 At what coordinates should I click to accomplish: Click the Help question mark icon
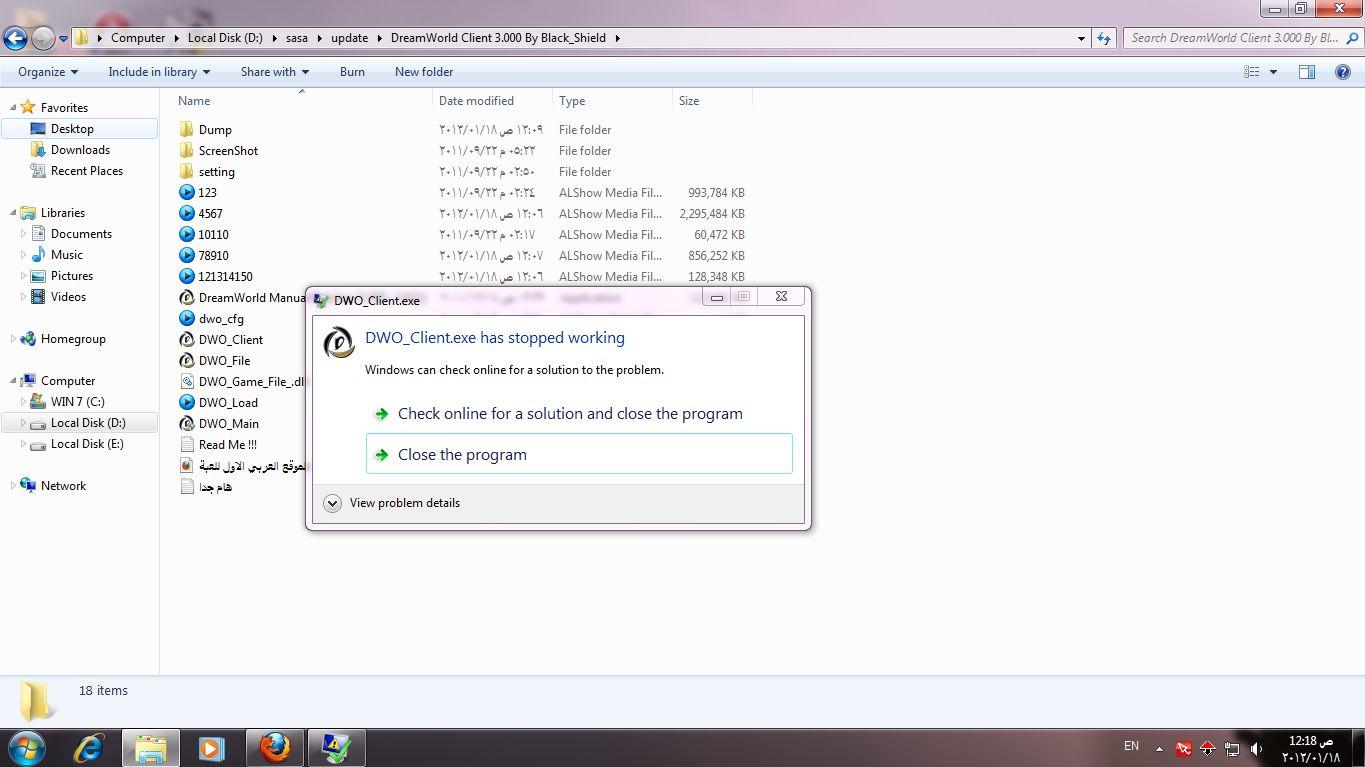point(1343,72)
